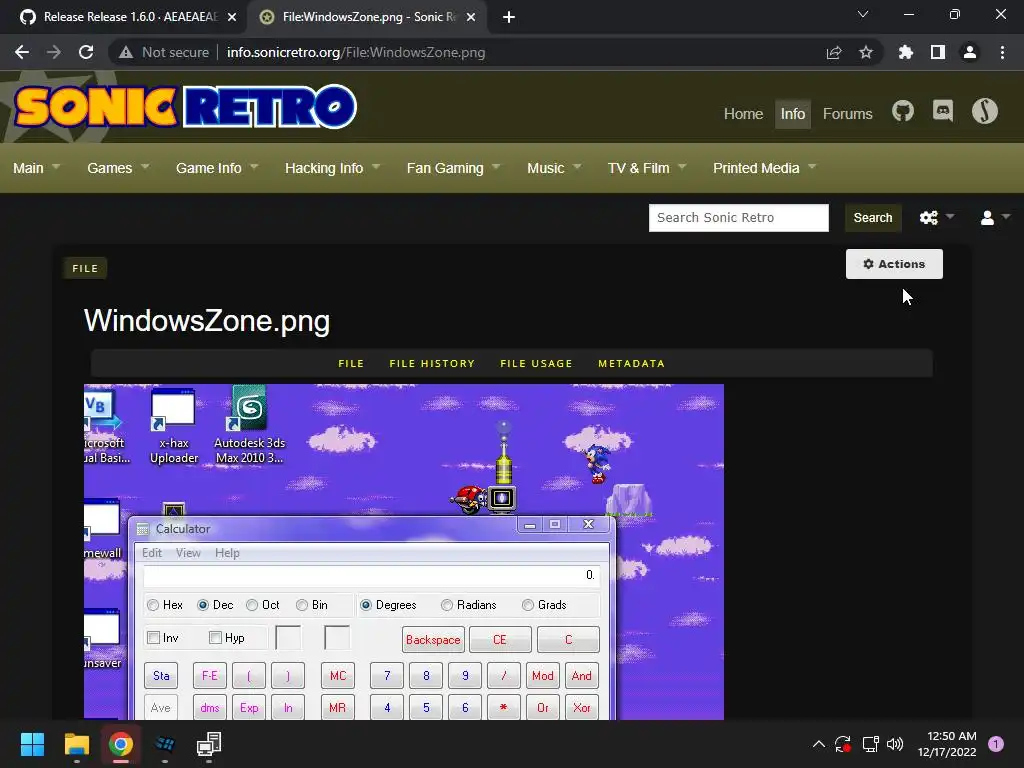This screenshot has width=1024, height=768.
Task: Close the GitHub Release 1.6.0 tab
Action: click(232, 17)
